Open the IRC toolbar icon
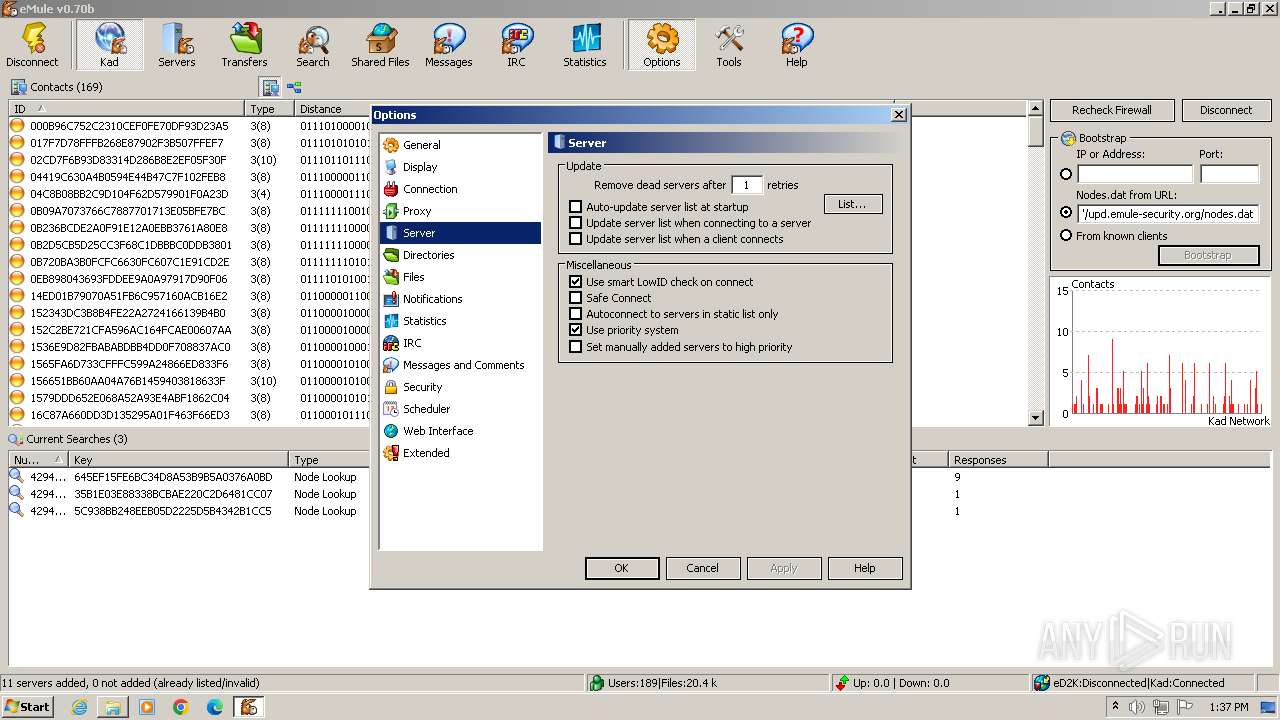Image resolution: width=1280 pixels, height=720 pixels. [x=516, y=45]
